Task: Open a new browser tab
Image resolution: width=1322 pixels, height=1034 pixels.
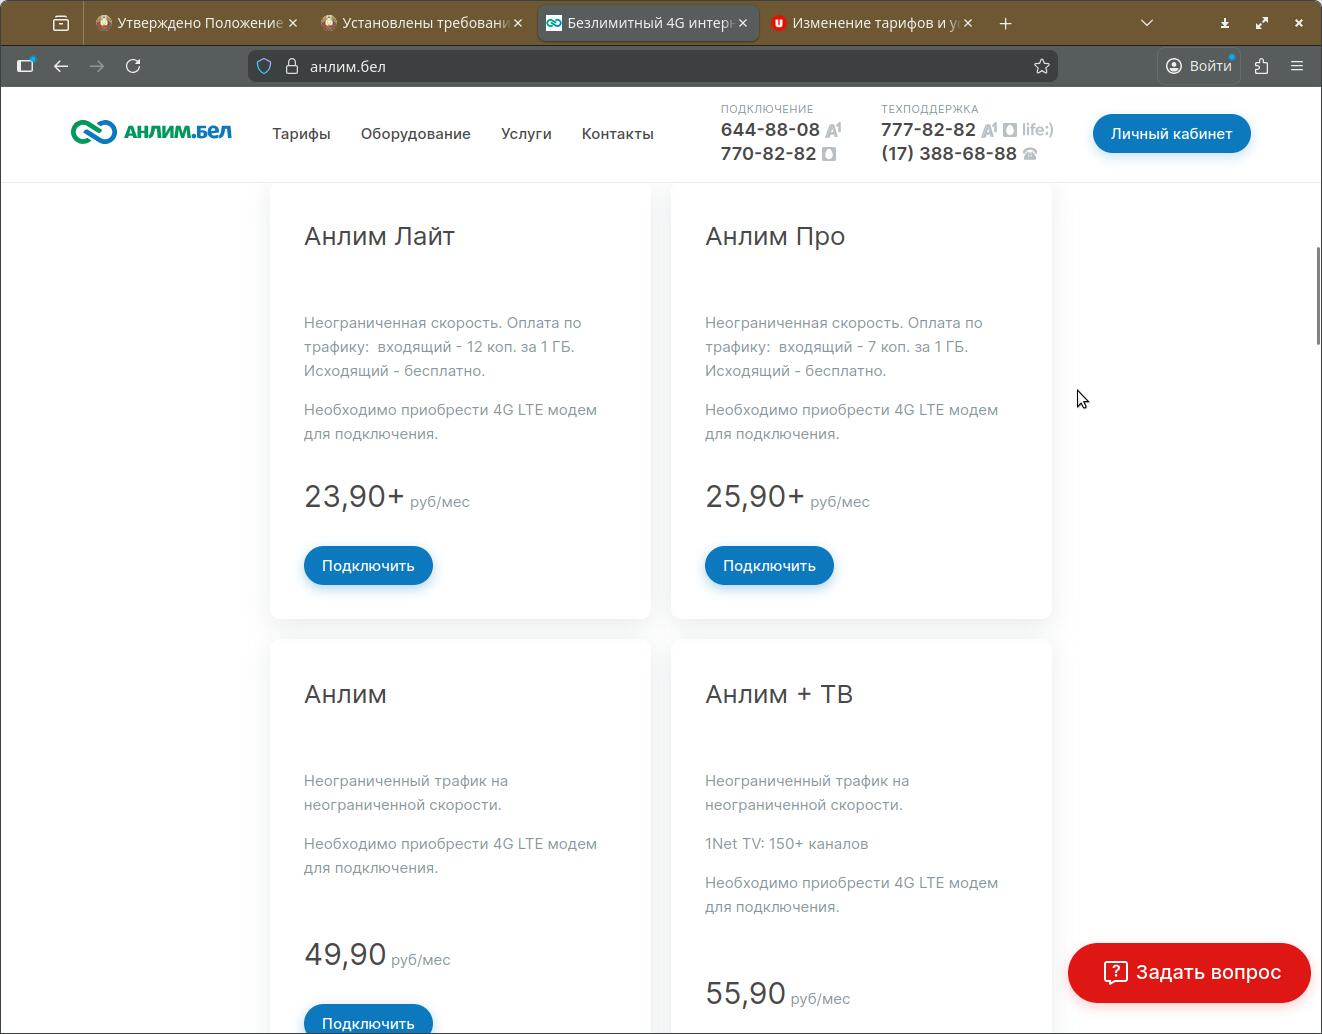Action: [x=1006, y=23]
